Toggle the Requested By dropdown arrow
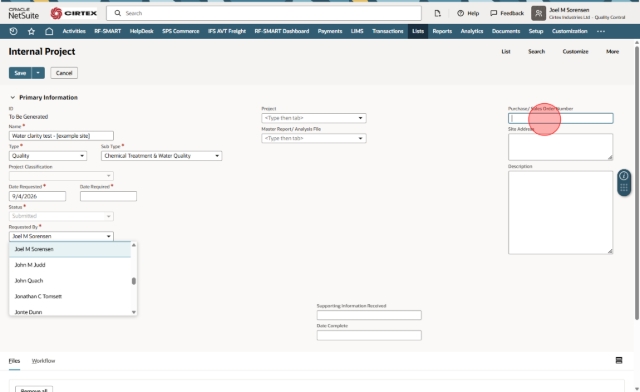Screen dimensions: 640x392 tap(109, 236)
